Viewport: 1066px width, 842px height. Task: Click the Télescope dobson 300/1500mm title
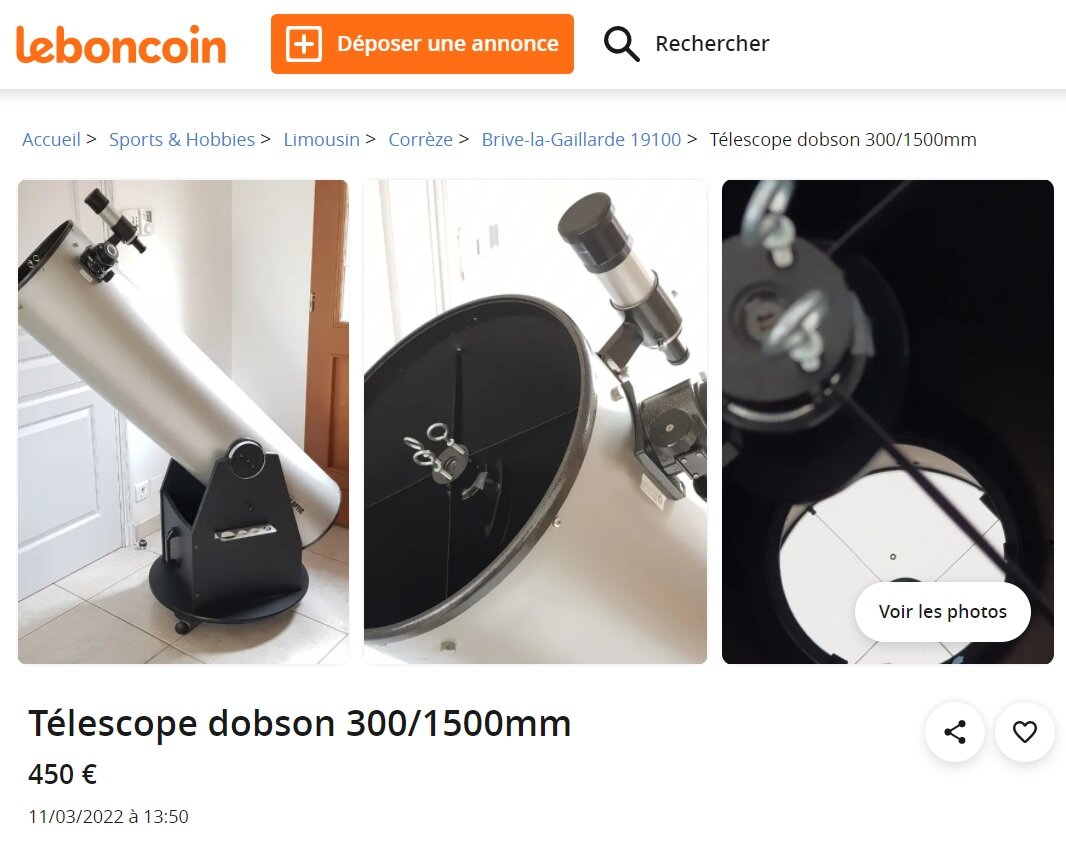point(300,723)
